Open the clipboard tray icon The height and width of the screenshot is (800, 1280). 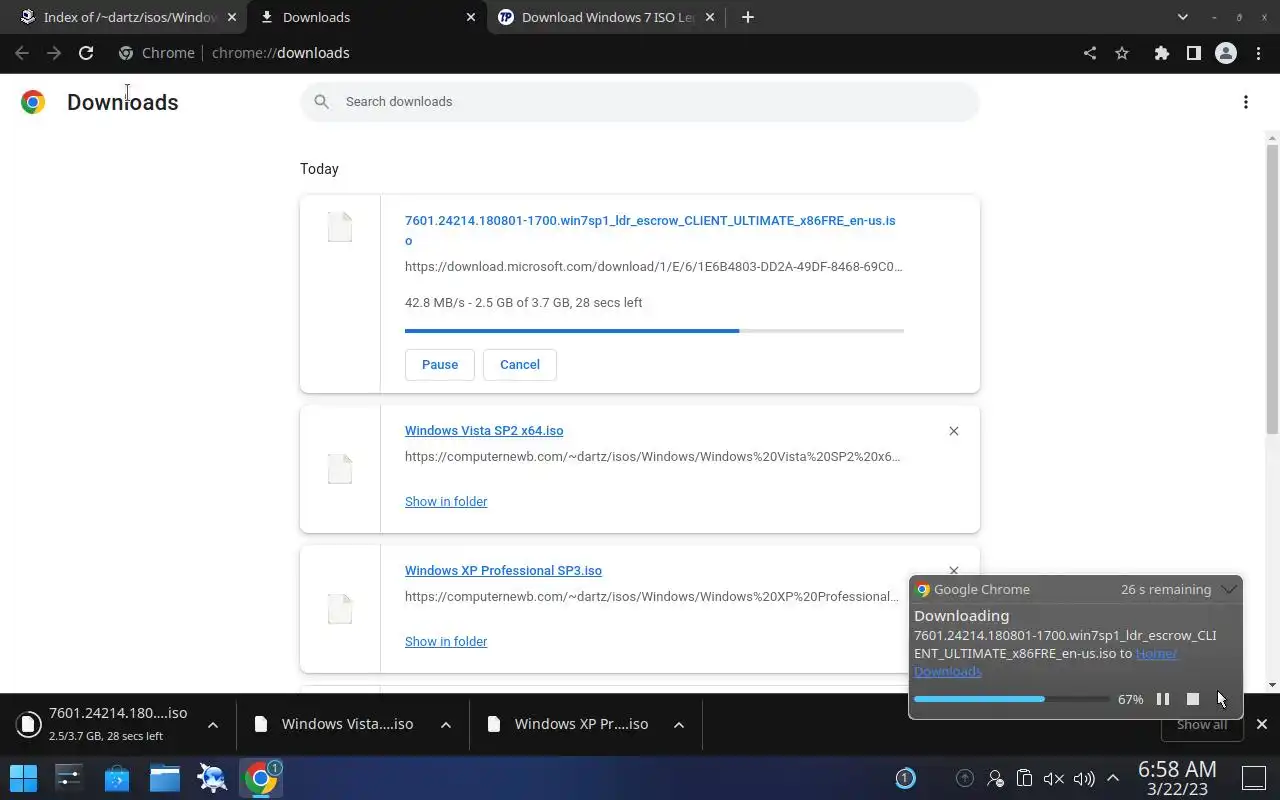pos(1024,778)
